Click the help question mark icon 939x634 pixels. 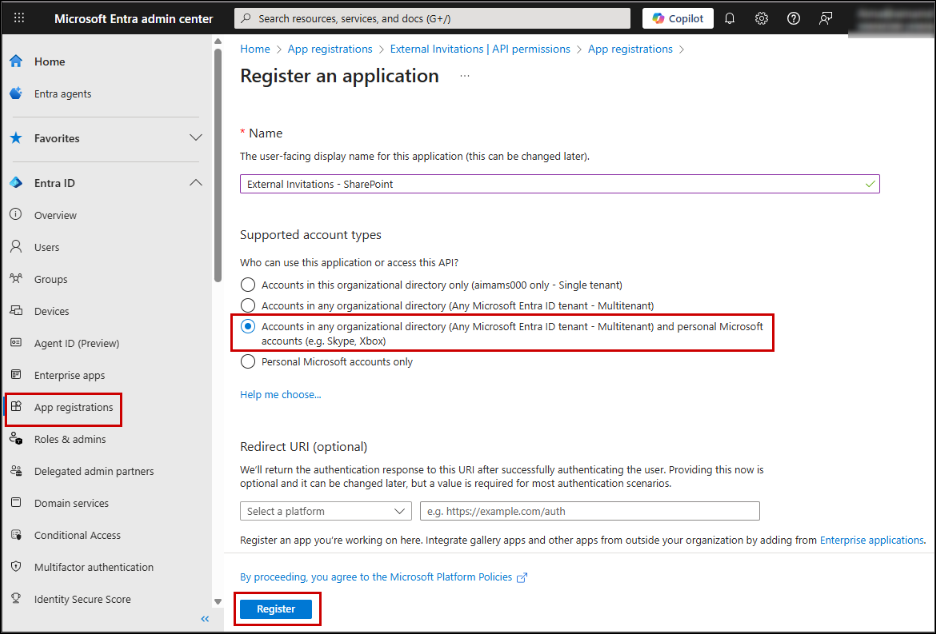[793, 18]
